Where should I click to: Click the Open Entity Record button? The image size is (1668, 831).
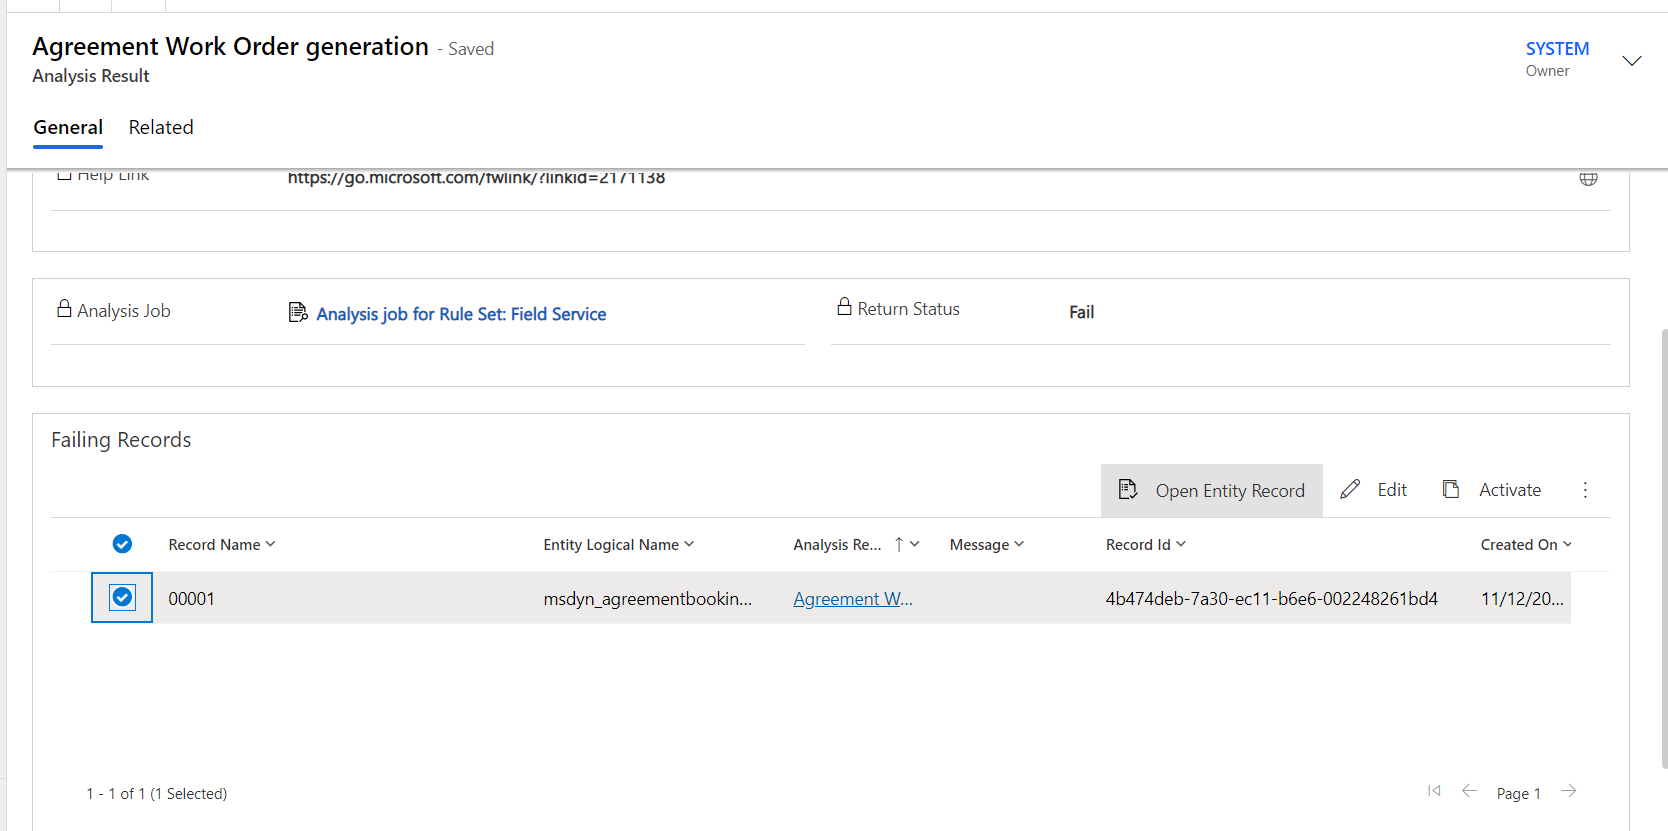tap(1212, 490)
